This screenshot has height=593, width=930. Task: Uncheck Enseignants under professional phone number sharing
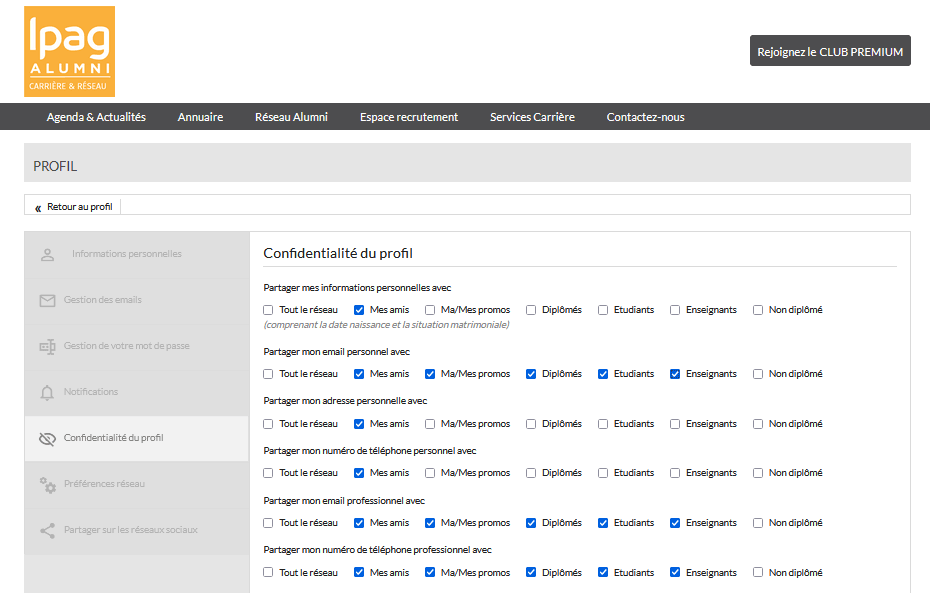[675, 573]
